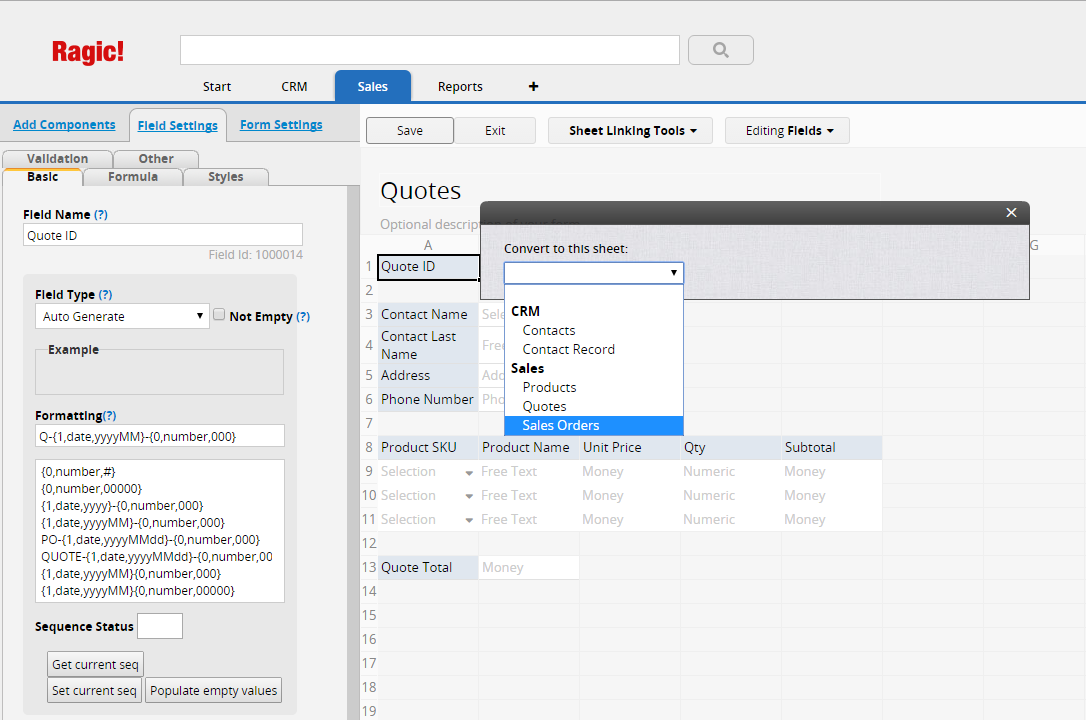Open the Styles sub-tab
The image size is (1086, 720).
[x=226, y=177]
